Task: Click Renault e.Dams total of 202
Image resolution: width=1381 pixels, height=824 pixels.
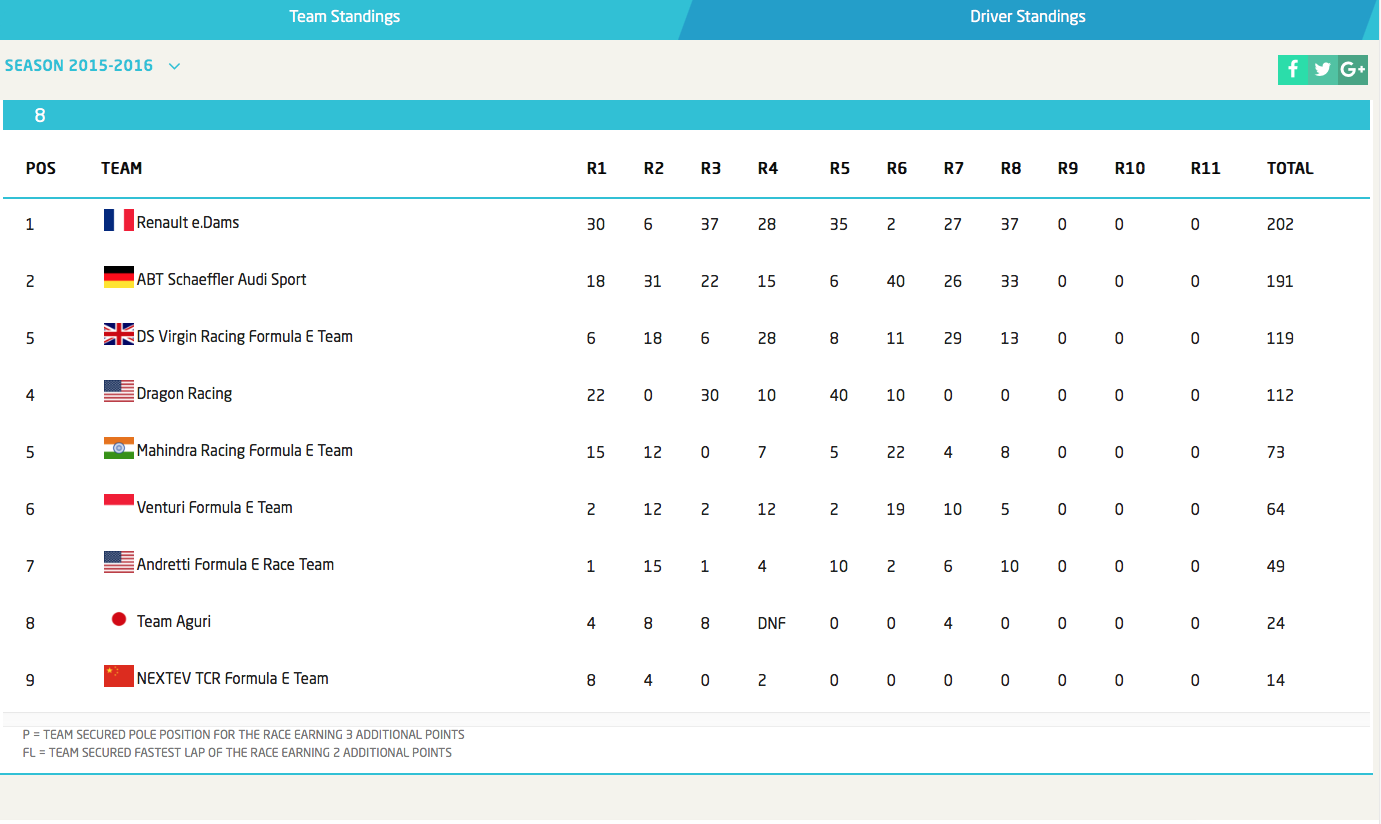Action: pyautogui.click(x=1280, y=224)
